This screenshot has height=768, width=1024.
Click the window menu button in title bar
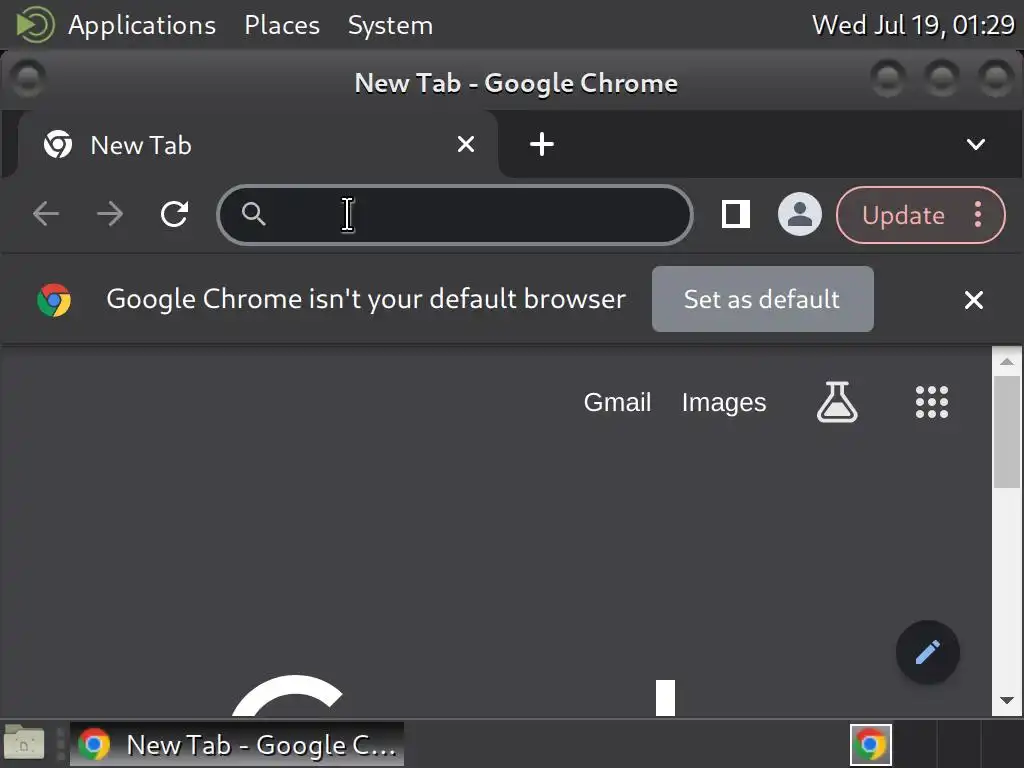click(27, 78)
